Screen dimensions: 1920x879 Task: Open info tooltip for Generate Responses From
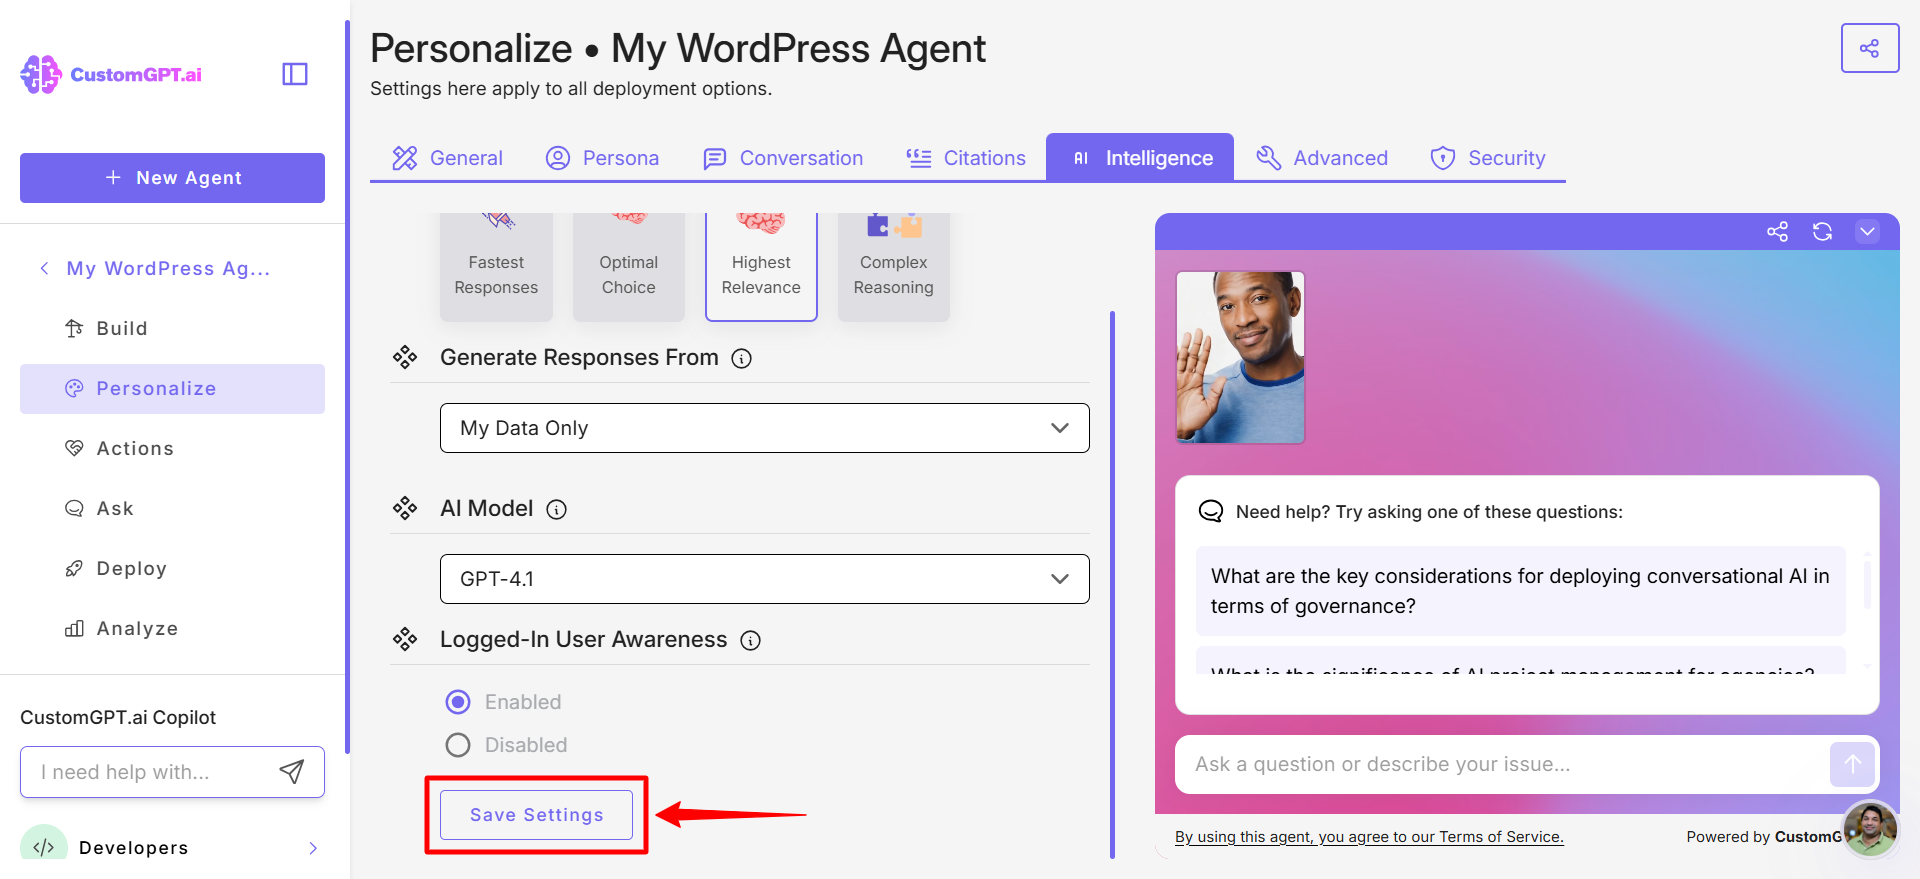click(741, 358)
